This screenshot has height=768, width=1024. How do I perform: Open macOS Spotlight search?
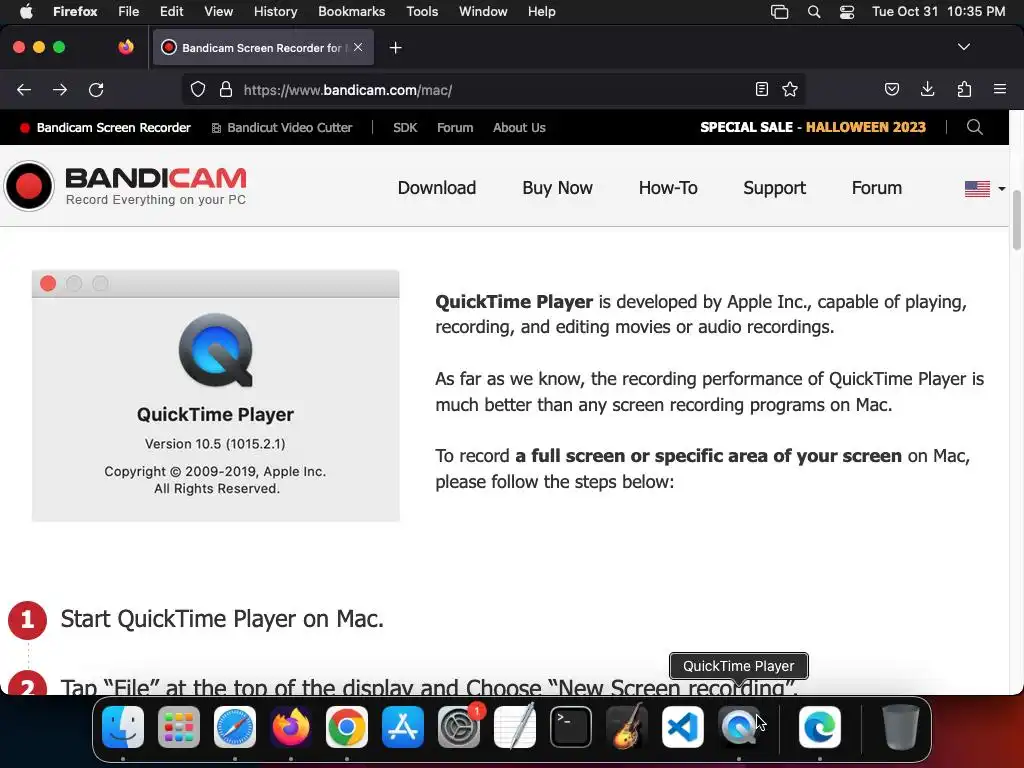pyautogui.click(x=814, y=12)
